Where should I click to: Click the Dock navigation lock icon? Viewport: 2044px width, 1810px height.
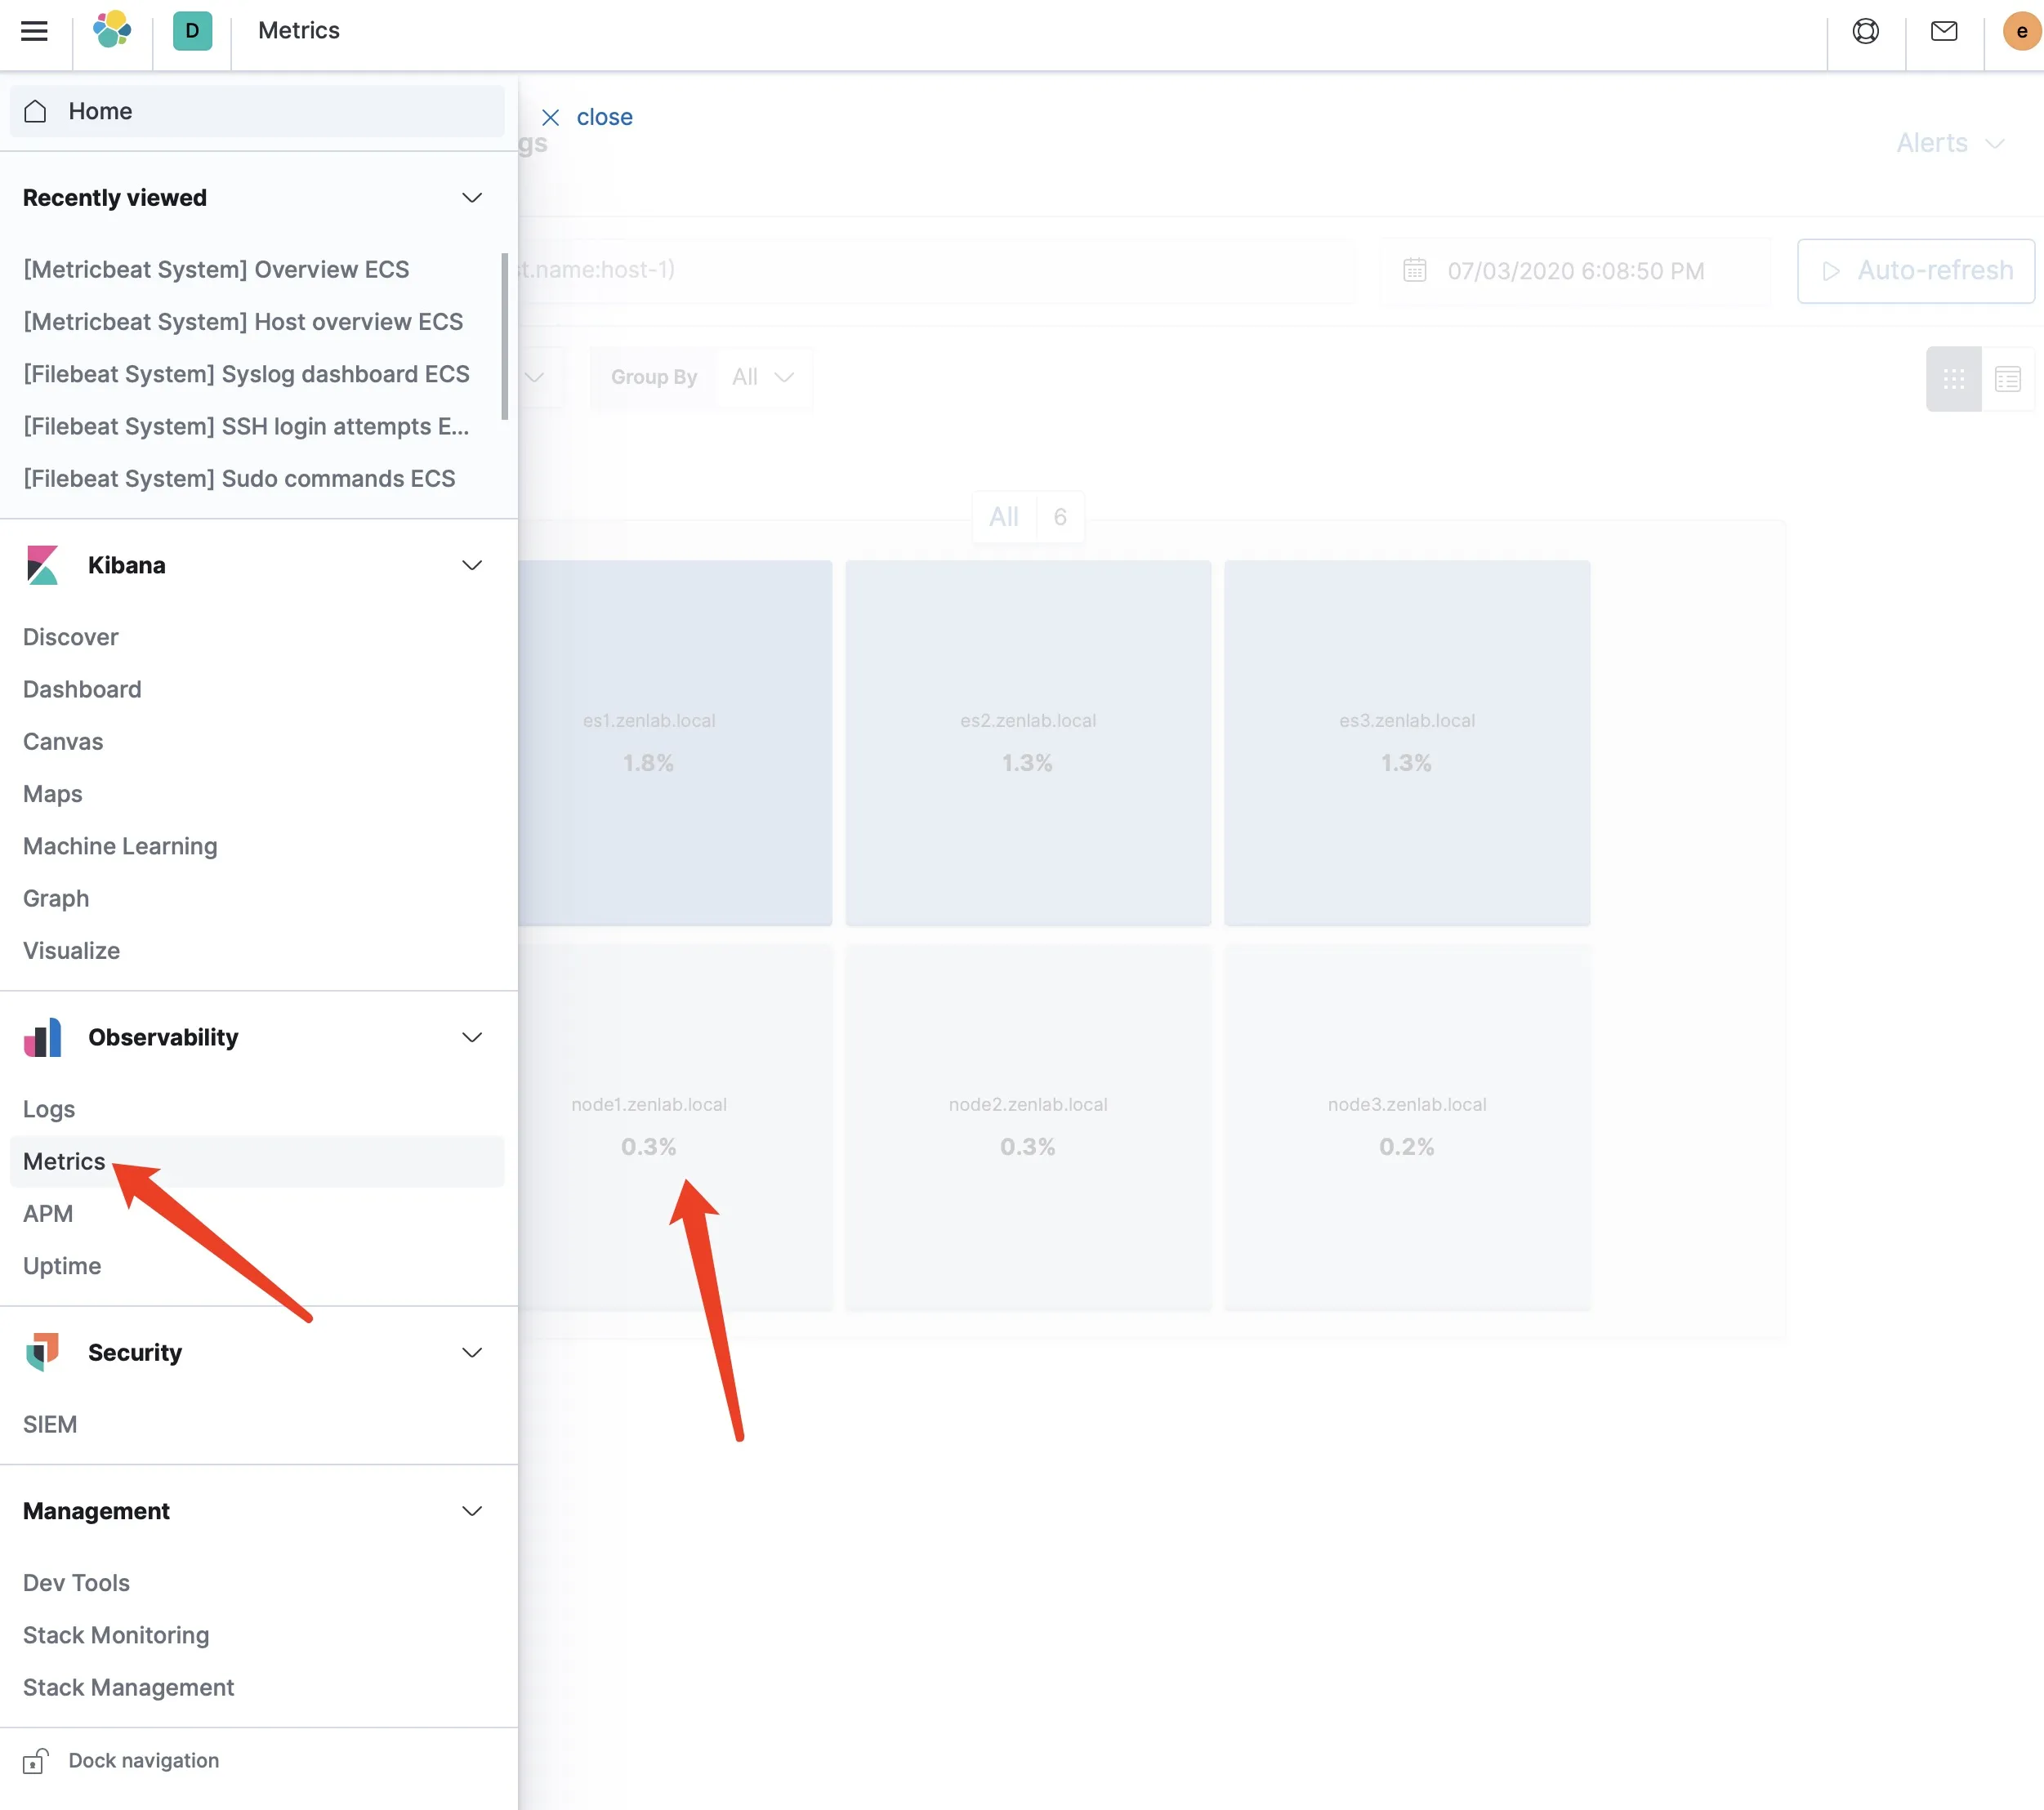click(35, 1761)
